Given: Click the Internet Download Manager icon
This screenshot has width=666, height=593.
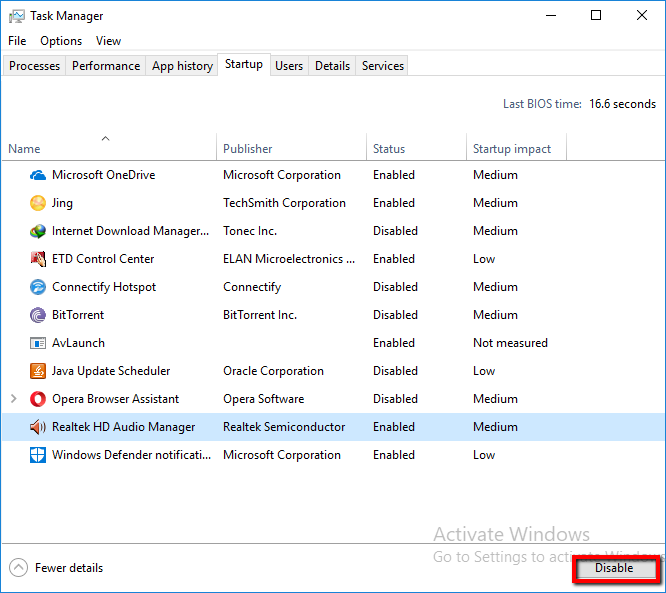Looking at the screenshot, I should pos(38,231).
